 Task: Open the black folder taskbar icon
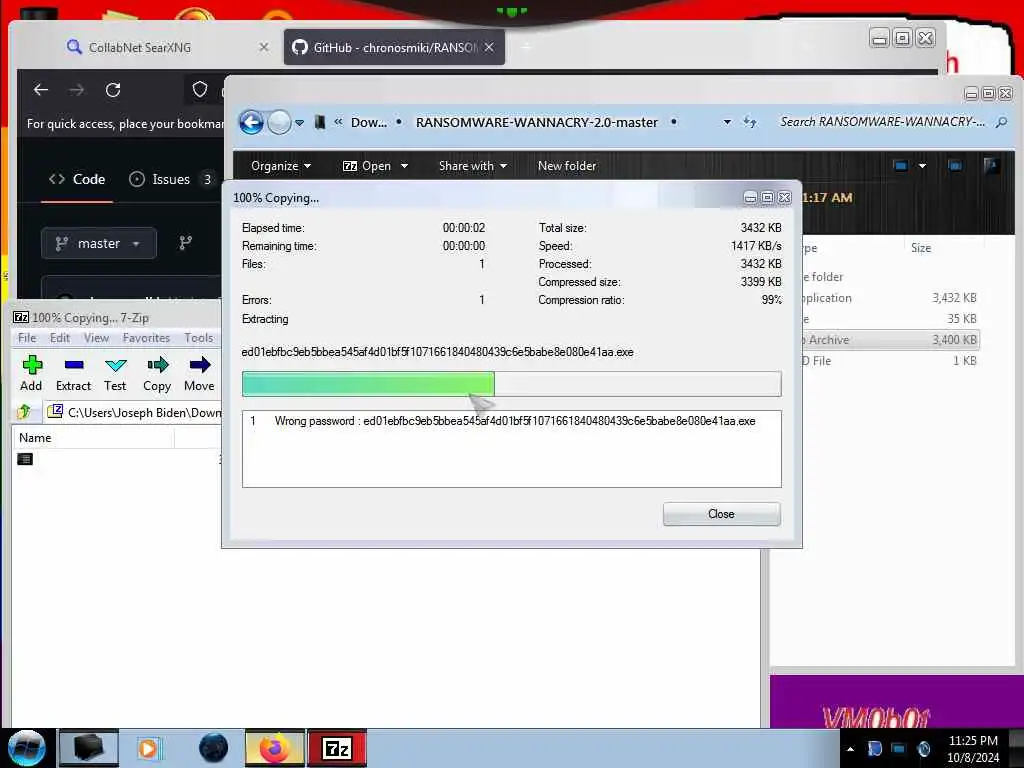[89, 748]
